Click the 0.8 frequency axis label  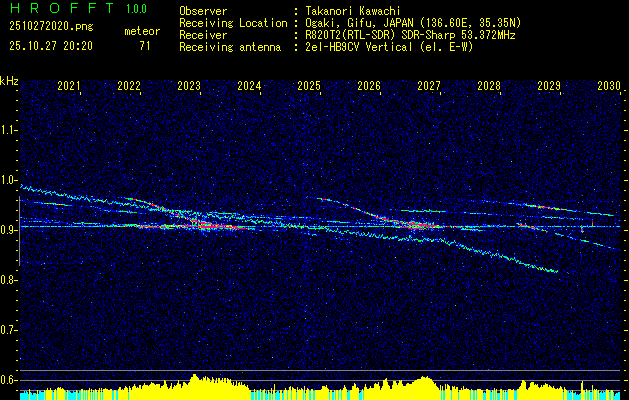9,280
